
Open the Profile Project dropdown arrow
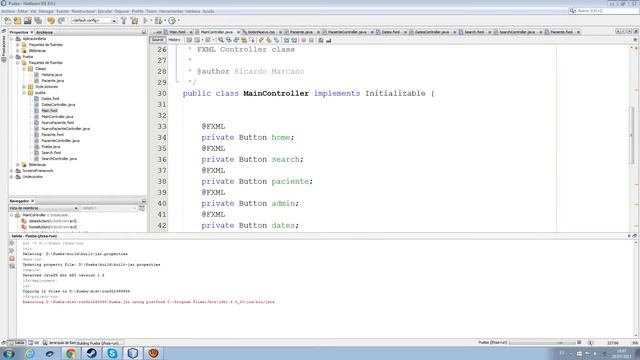tap(178, 20)
